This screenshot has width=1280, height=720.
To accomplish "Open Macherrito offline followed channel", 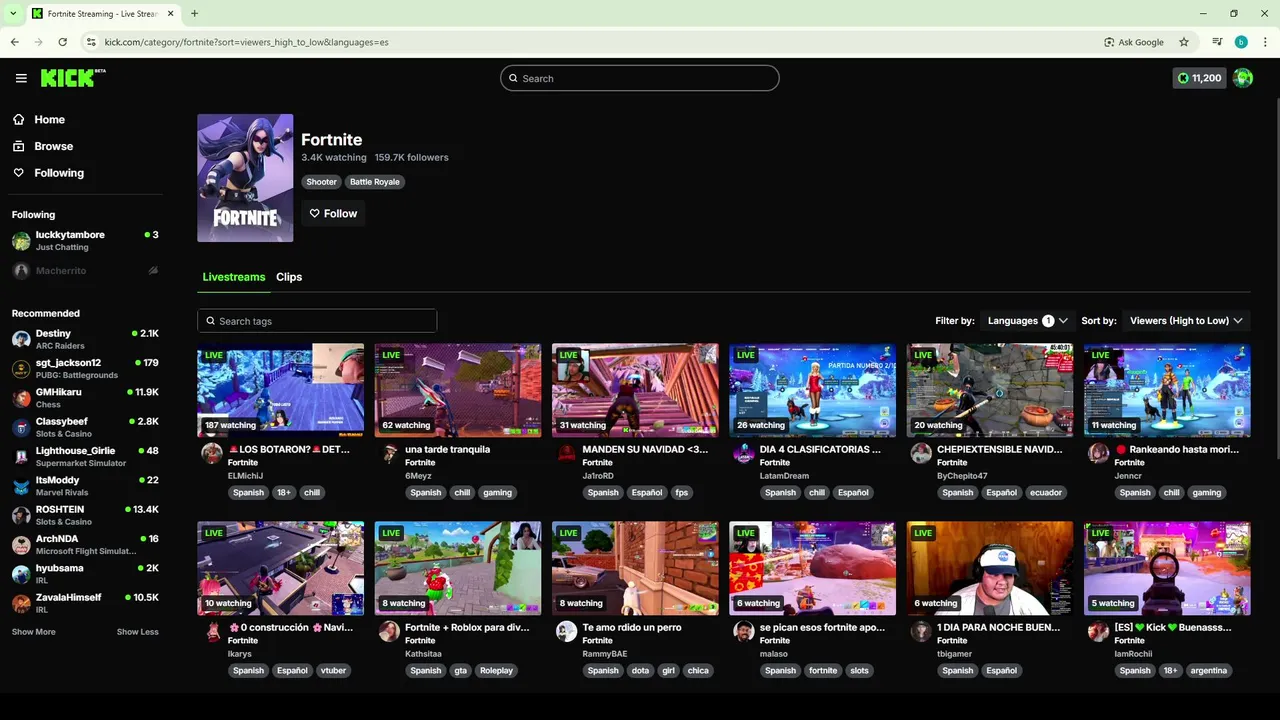I will point(85,271).
